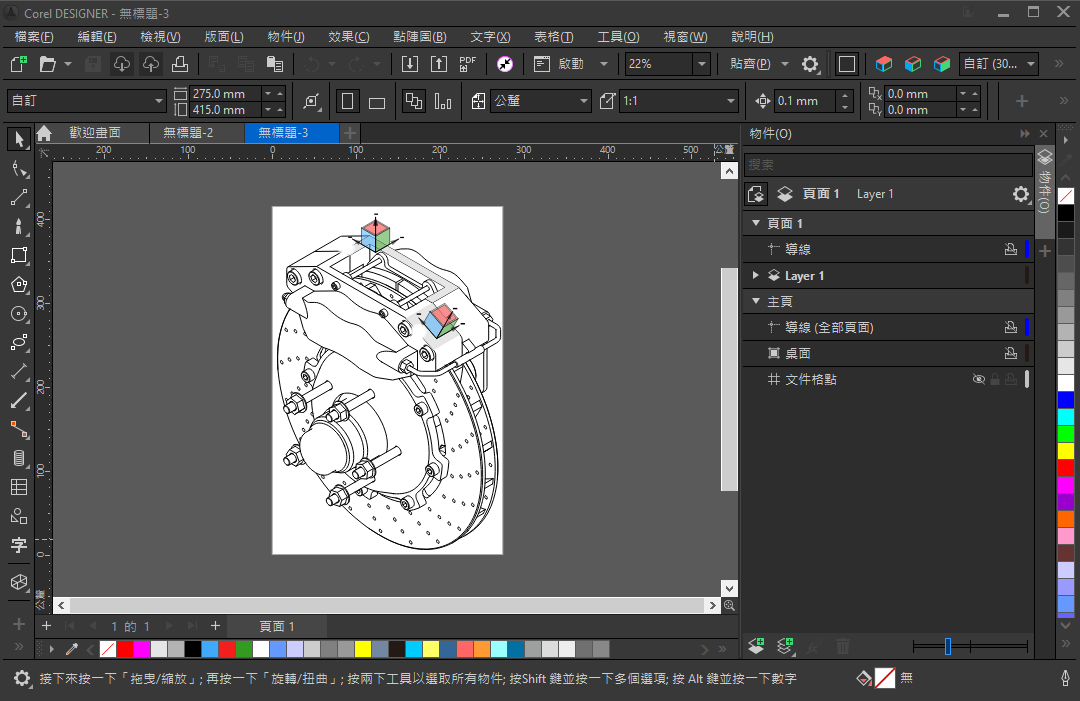The height and width of the screenshot is (701, 1080).
Task: Open the 效果(C) menu
Action: click(x=348, y=37)
